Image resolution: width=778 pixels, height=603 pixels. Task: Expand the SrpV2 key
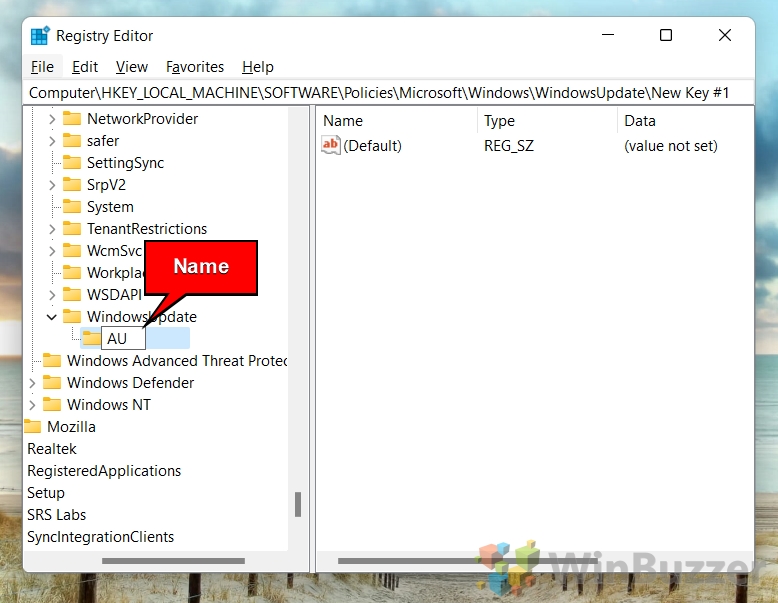(x=52, y=185)
